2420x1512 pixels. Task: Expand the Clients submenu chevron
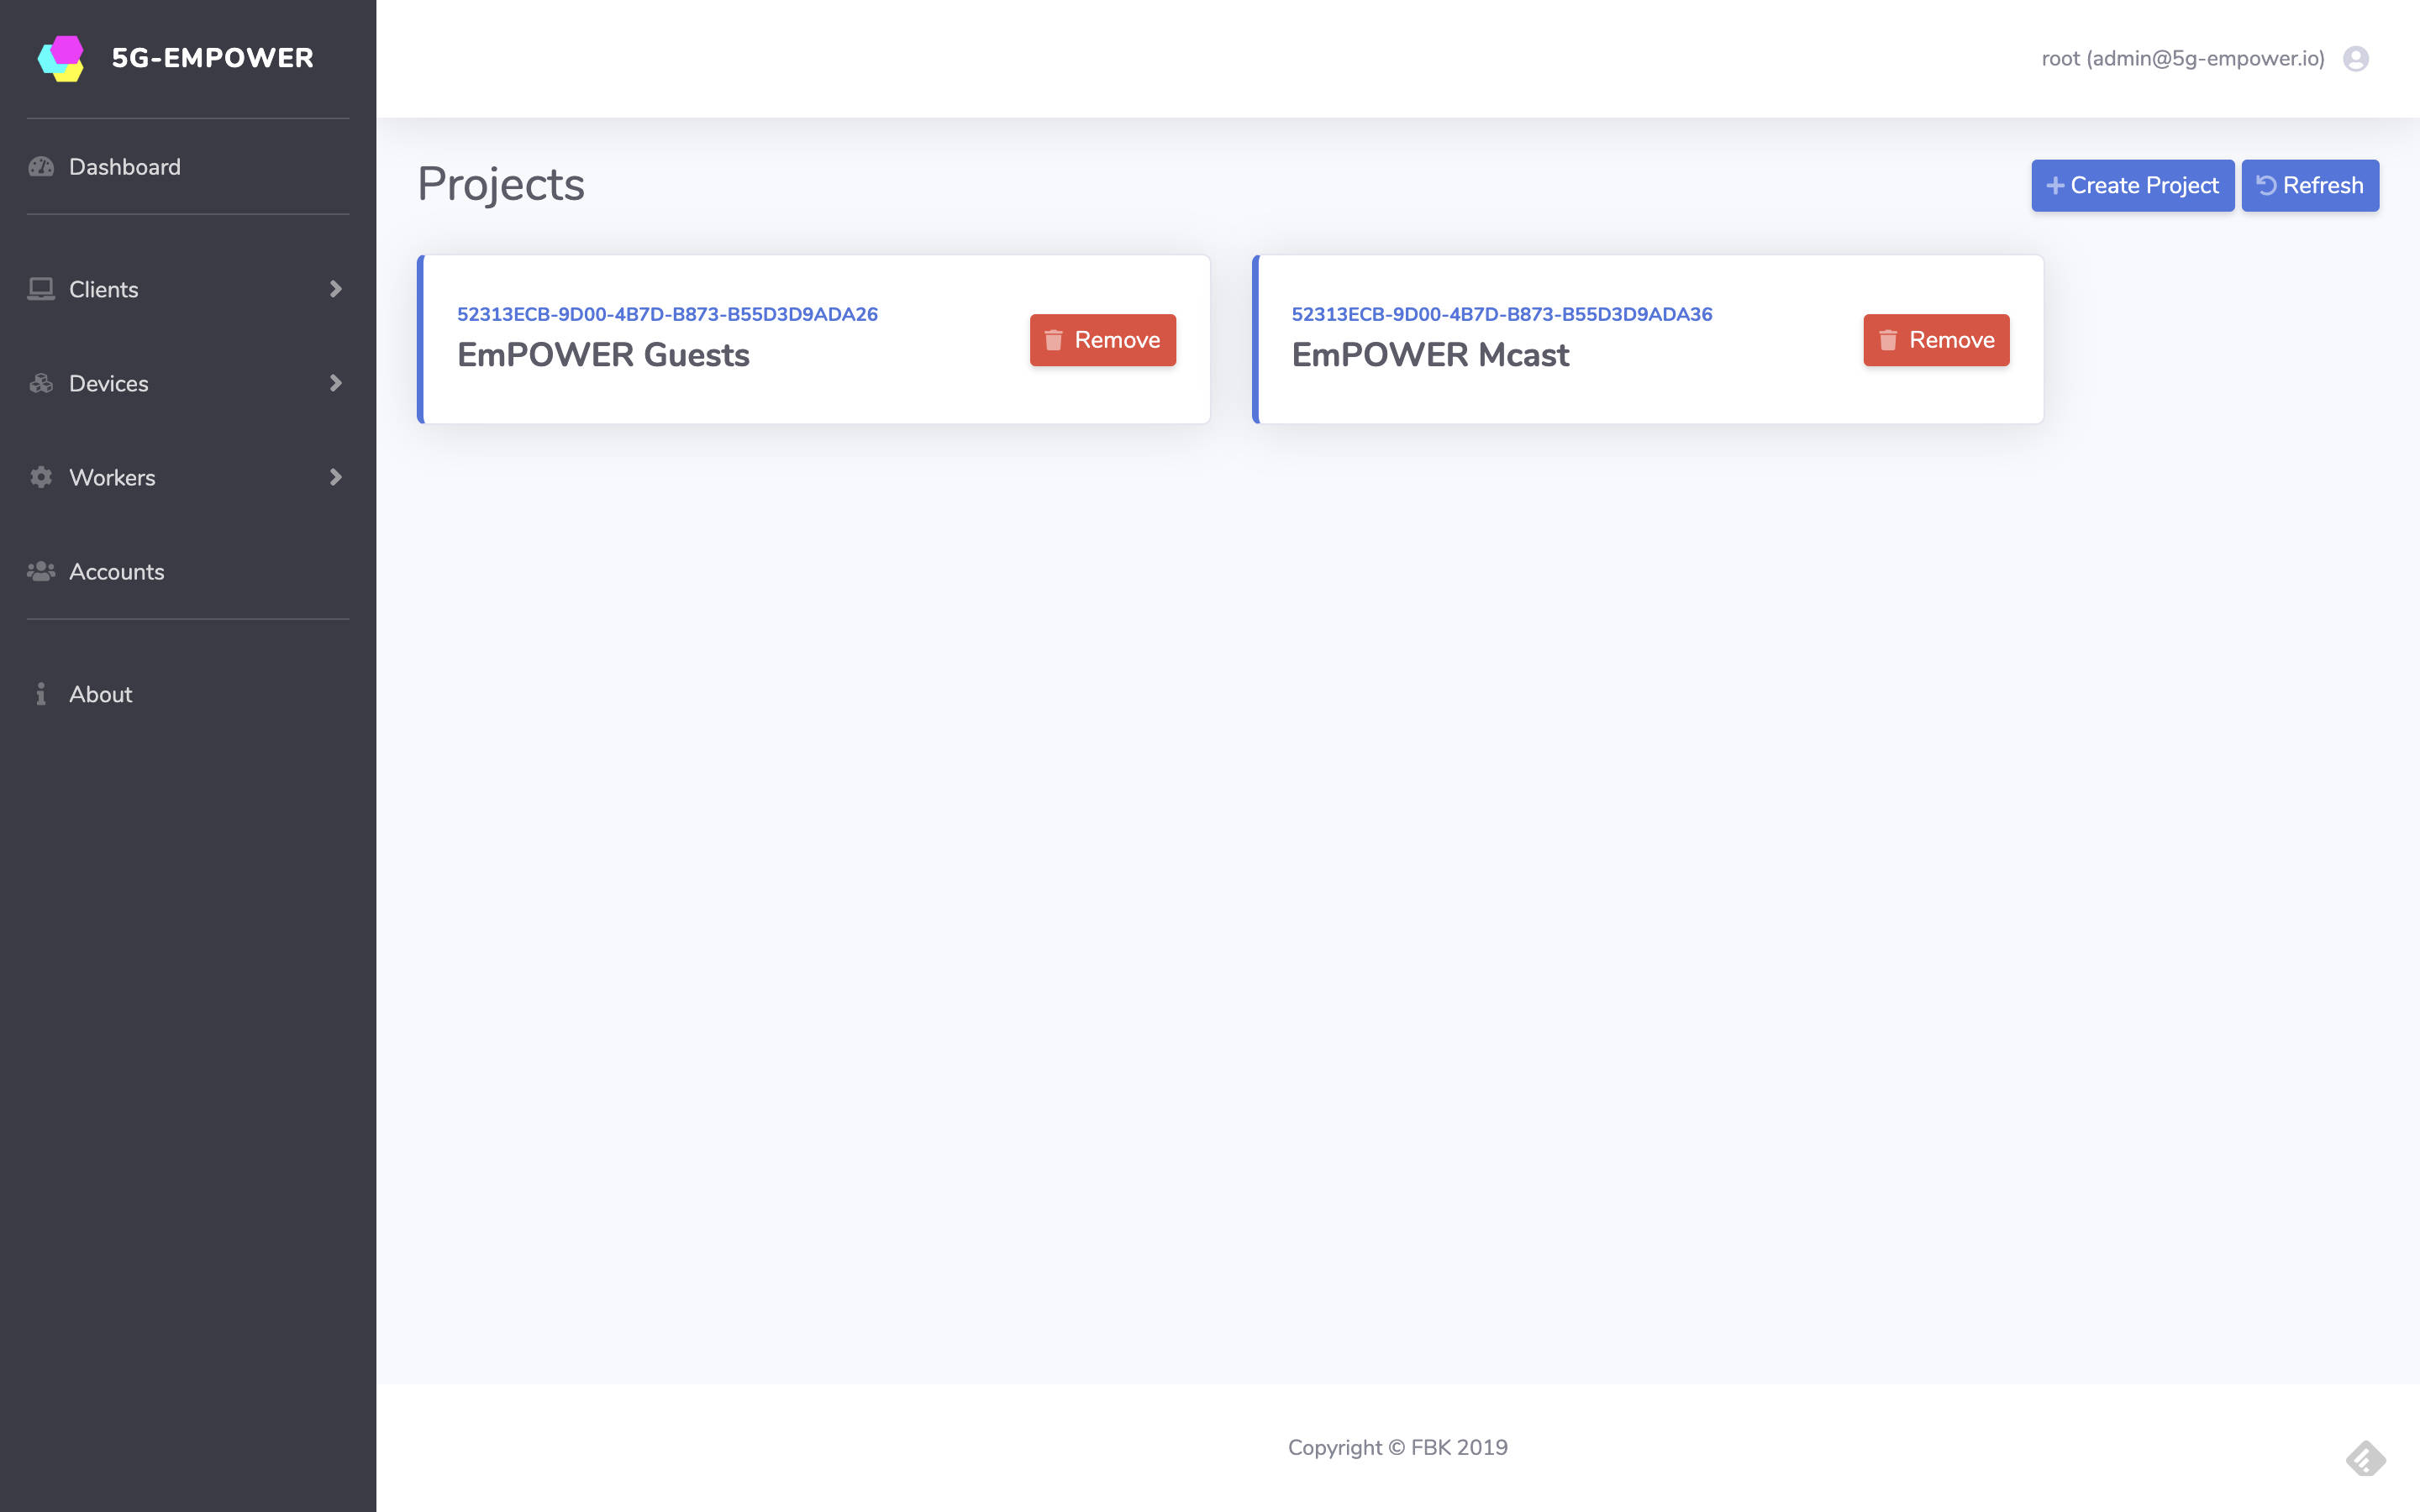coord(336,289)
